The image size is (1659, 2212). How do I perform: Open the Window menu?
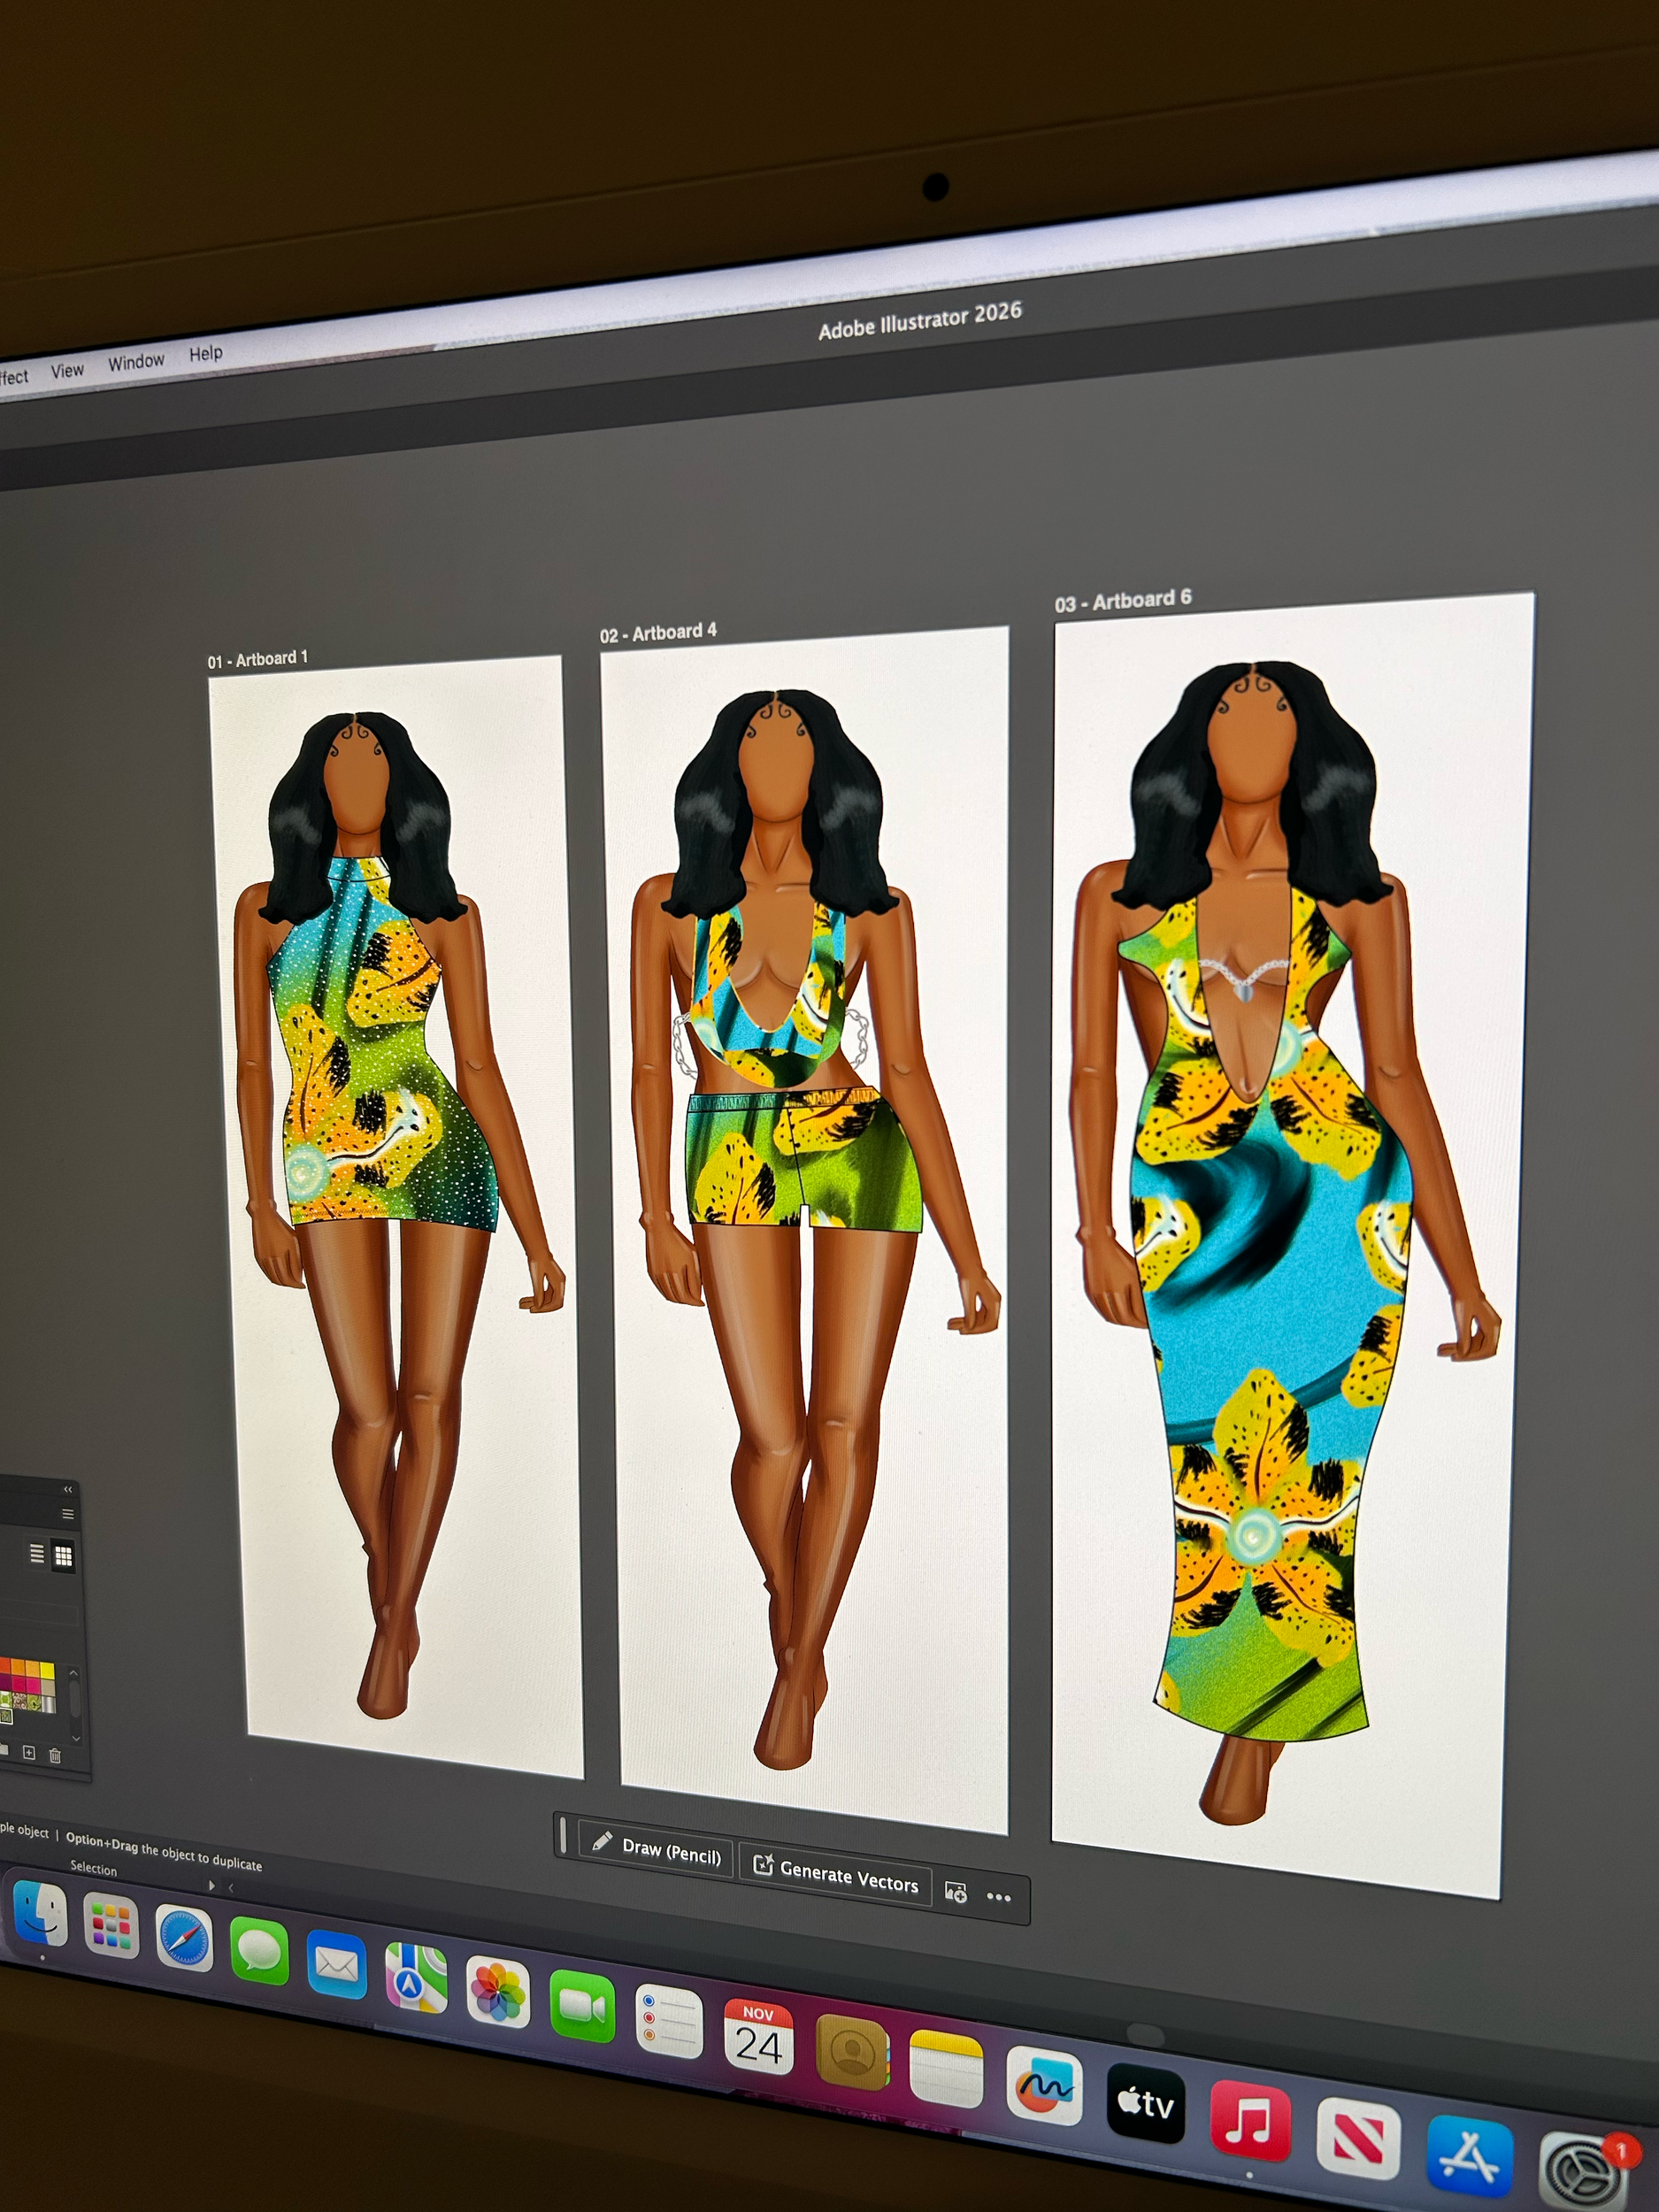tap(136, 361)
